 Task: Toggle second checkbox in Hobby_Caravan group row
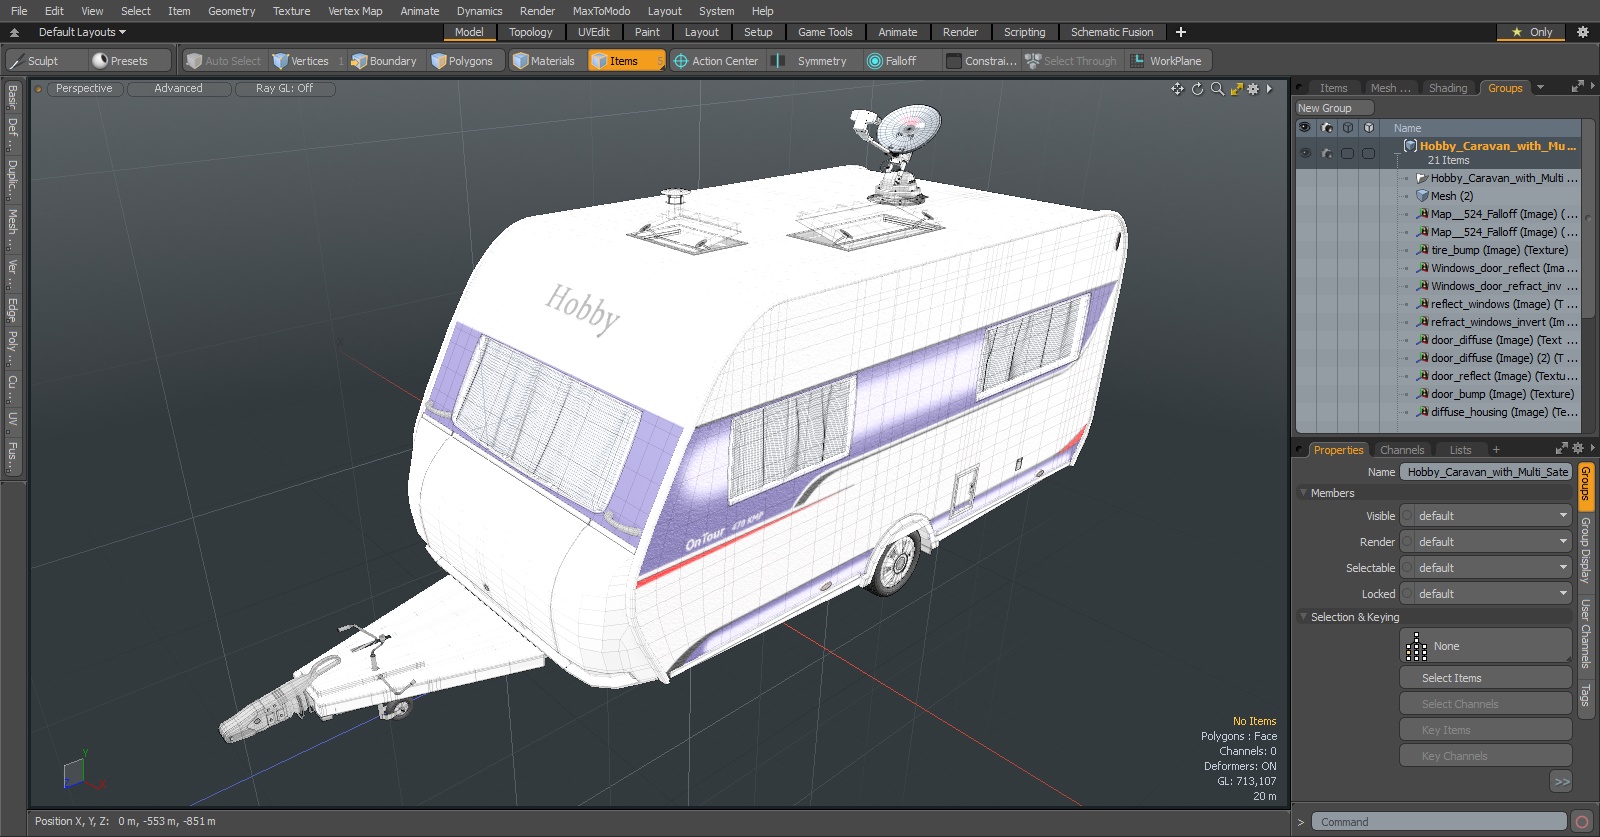1369,154
